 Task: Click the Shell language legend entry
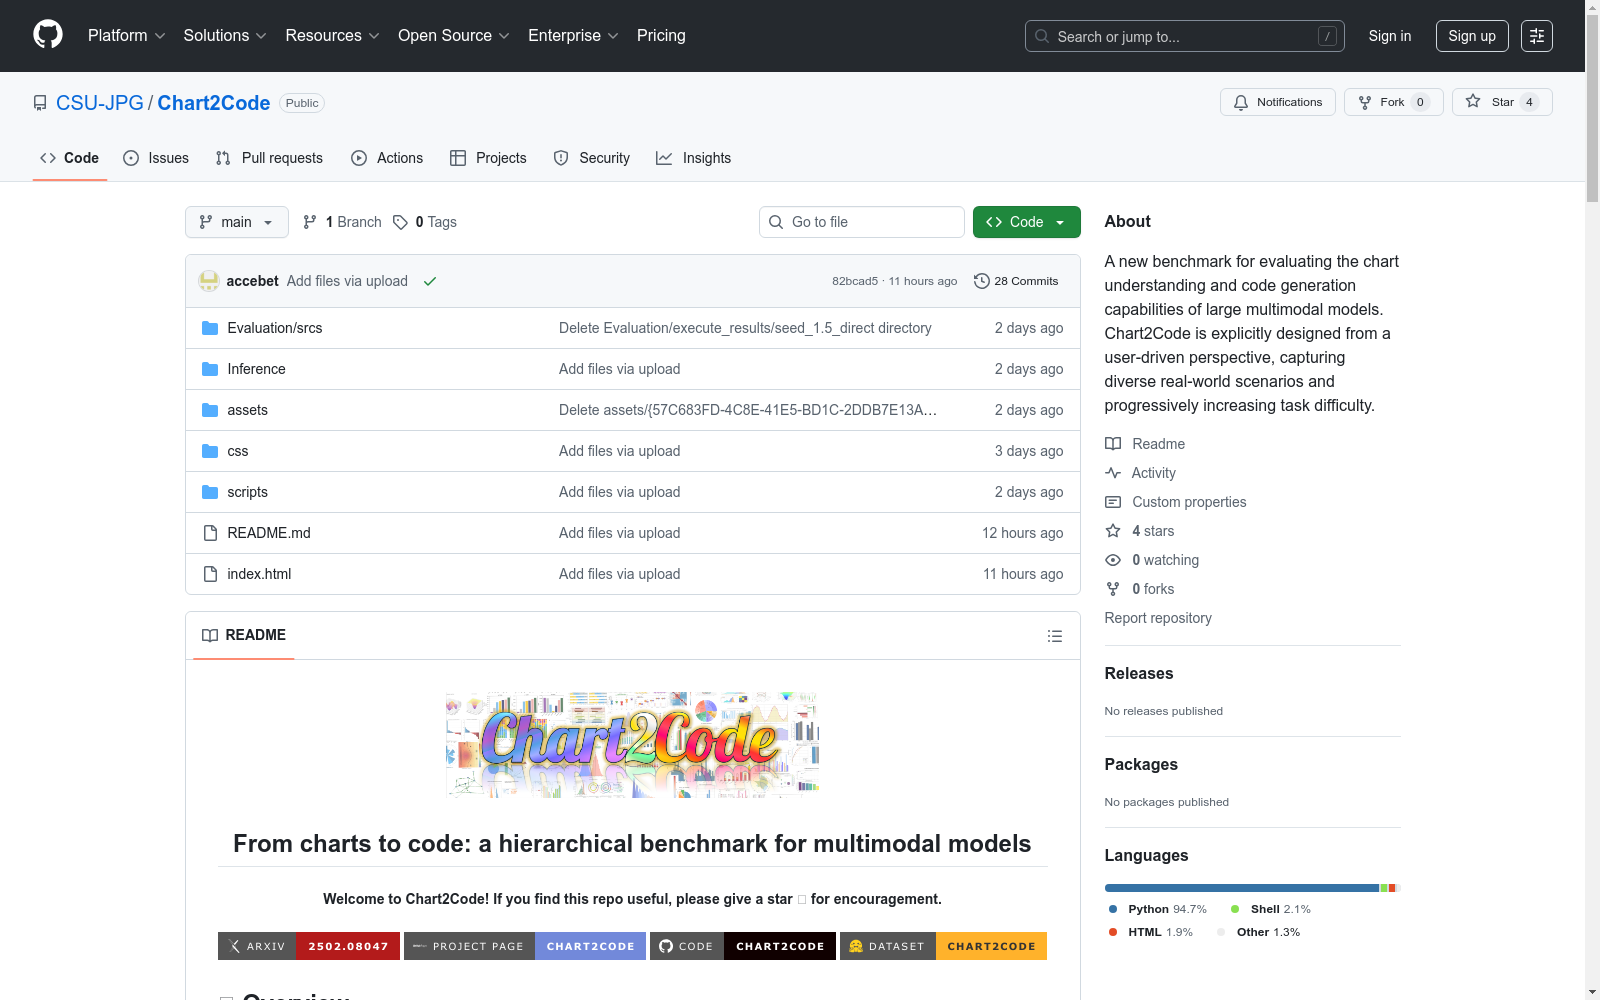1270,909
